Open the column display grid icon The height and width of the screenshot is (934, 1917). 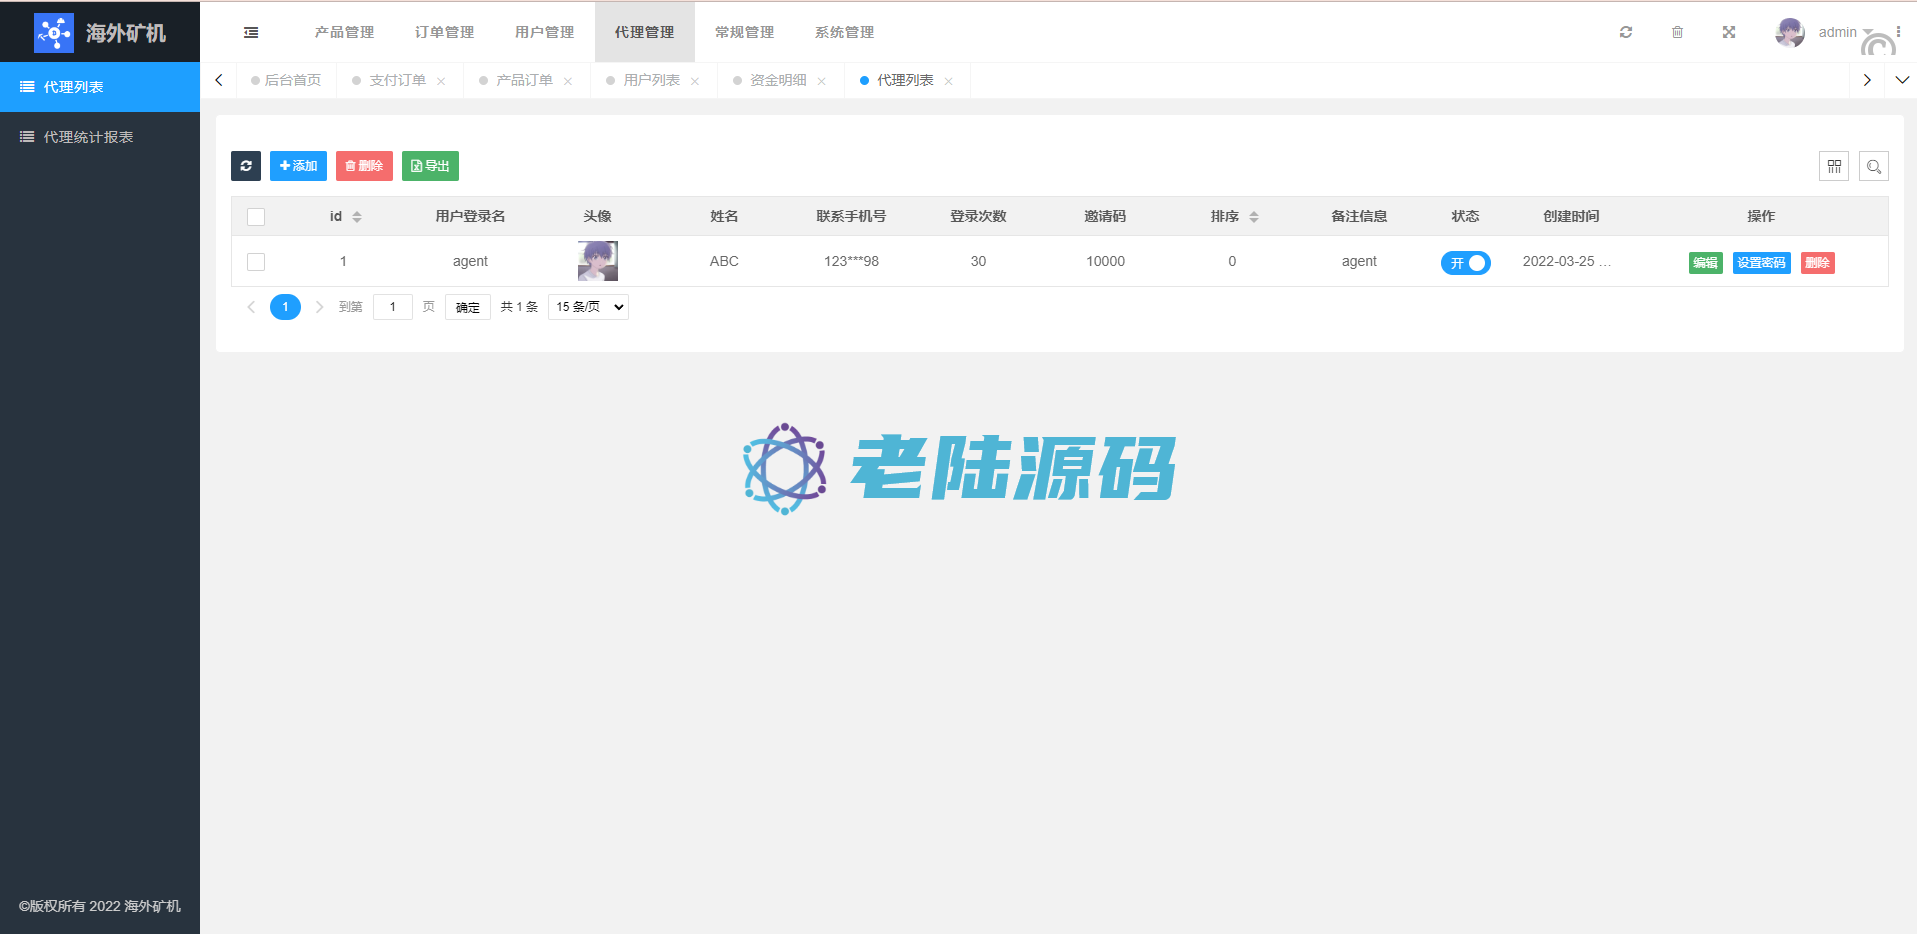[1833, 167]
